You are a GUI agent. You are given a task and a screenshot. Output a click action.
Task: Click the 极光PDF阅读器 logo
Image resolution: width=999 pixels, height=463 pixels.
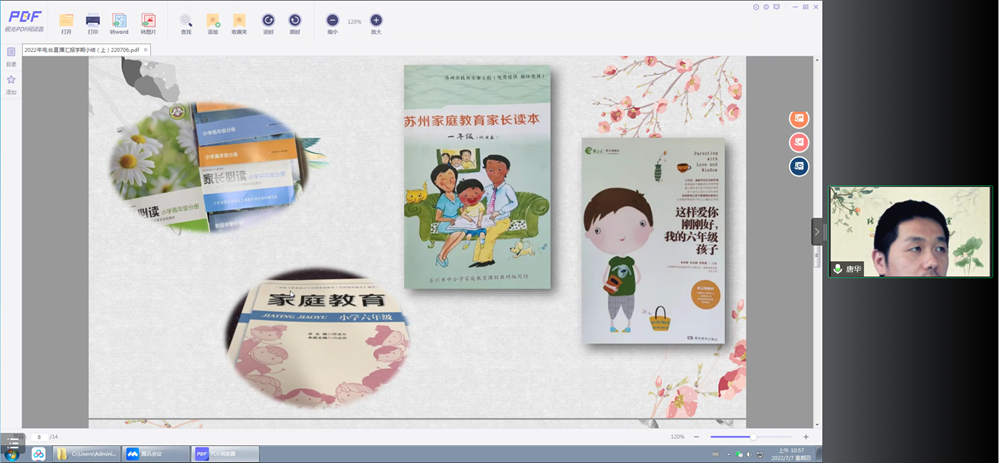click(24, 20)
